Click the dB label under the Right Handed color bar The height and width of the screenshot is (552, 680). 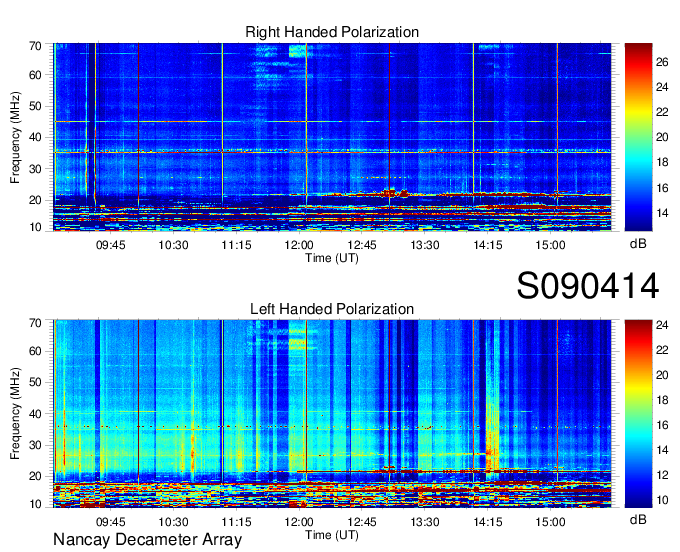[638, 244]
